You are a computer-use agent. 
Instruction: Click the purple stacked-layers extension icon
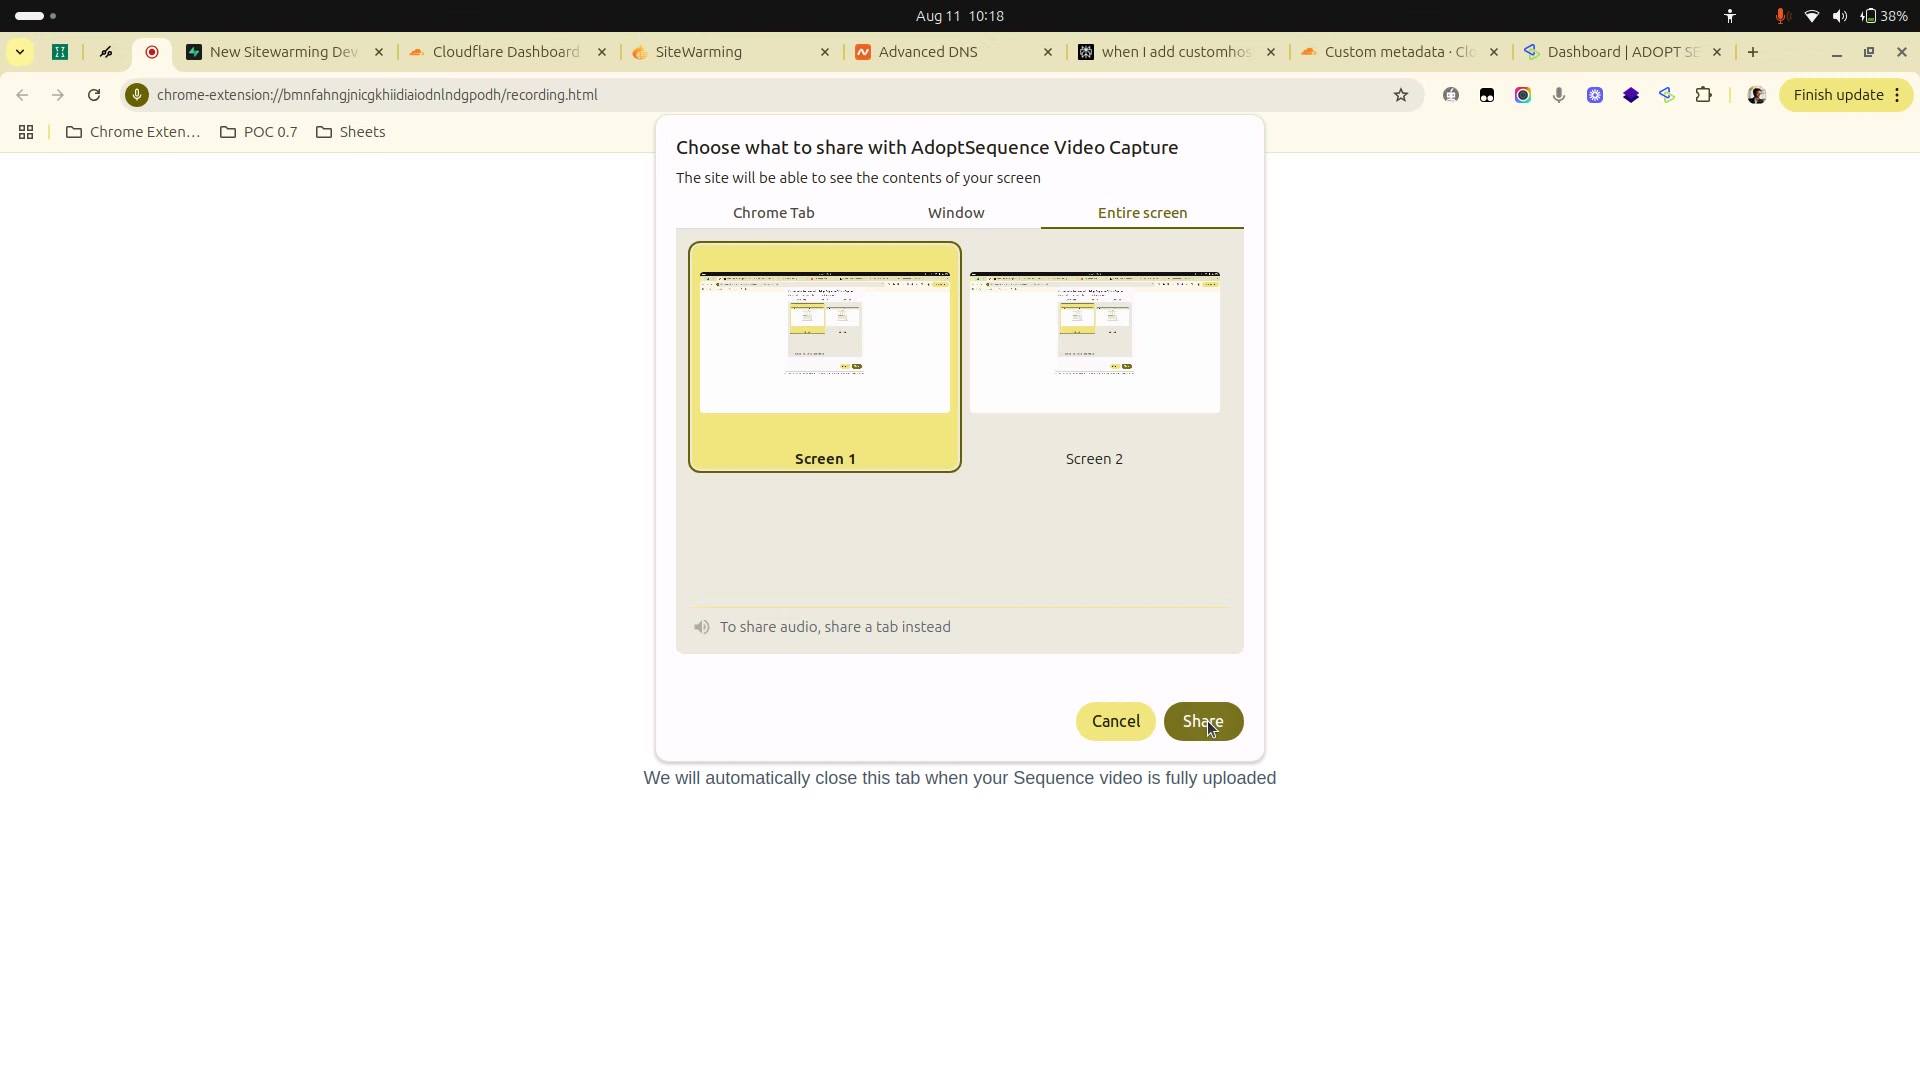(x=1630, y=95)
